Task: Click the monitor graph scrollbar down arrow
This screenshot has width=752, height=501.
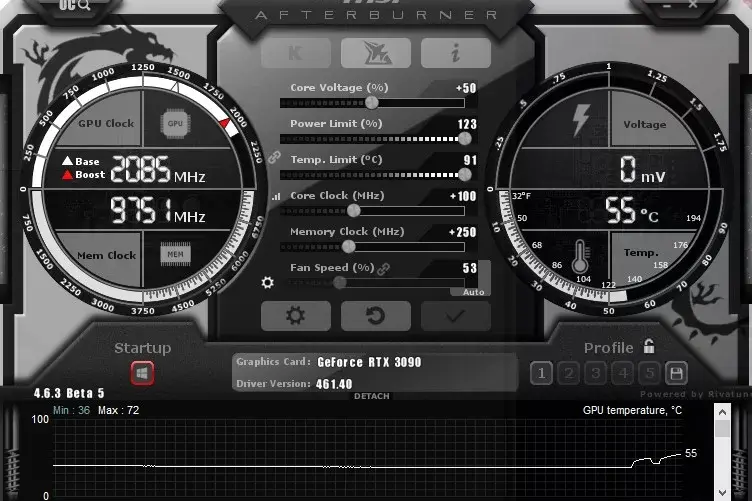Action: (x=722, y=492)
